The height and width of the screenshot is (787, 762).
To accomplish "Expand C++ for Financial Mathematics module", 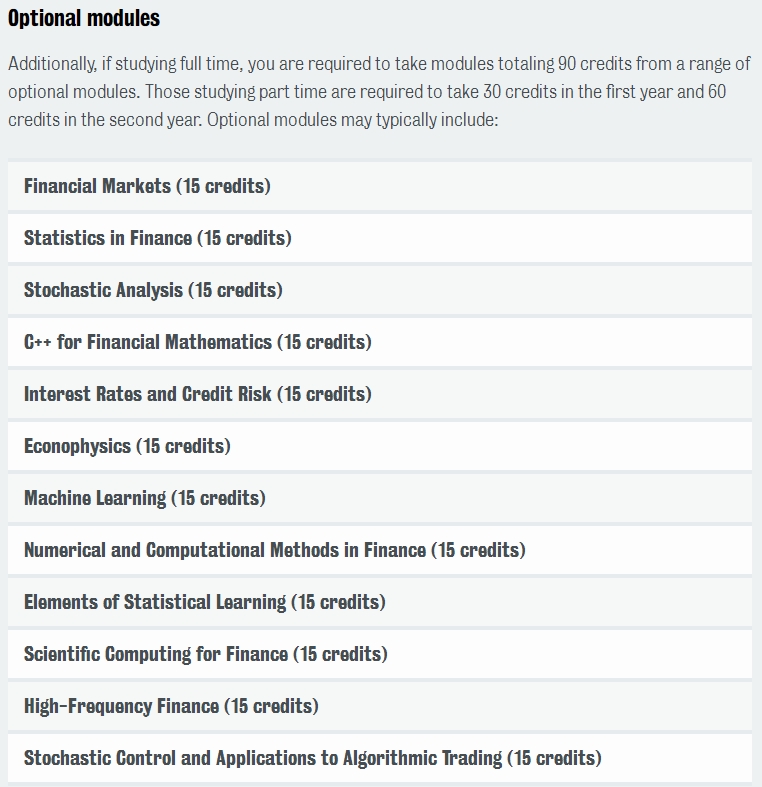I will 379,342.
